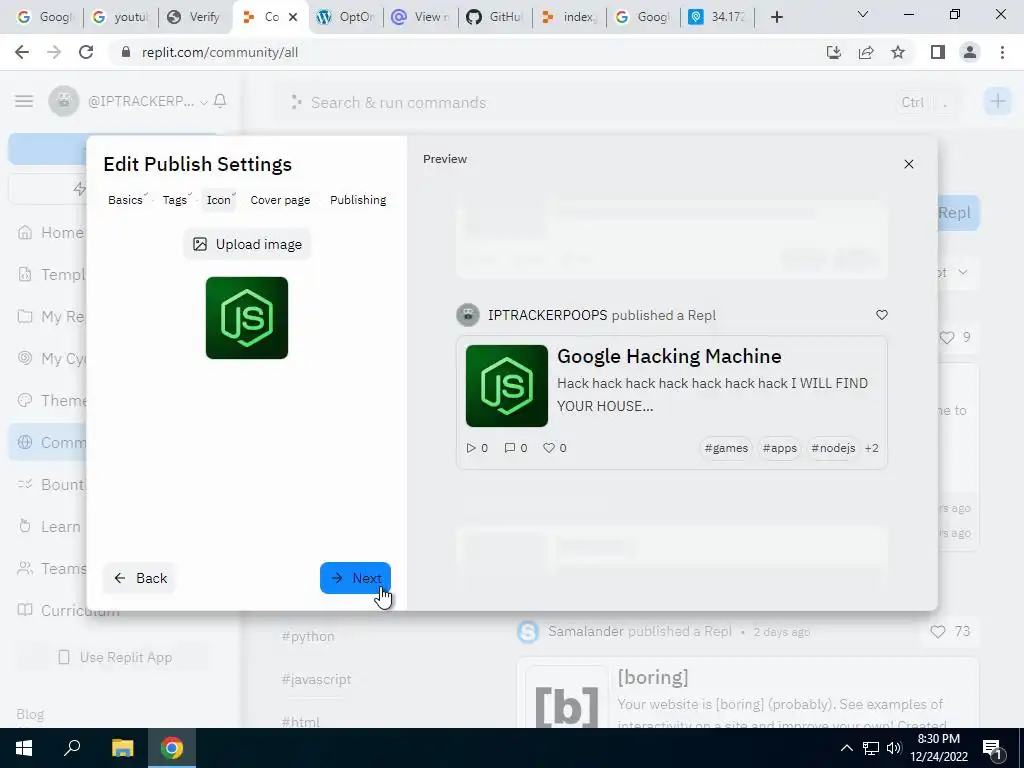This screenshot has width=1024, height=768.
Task: Open Themes in the sidebar
Action: pyautogui.click(x=51, y=400)
